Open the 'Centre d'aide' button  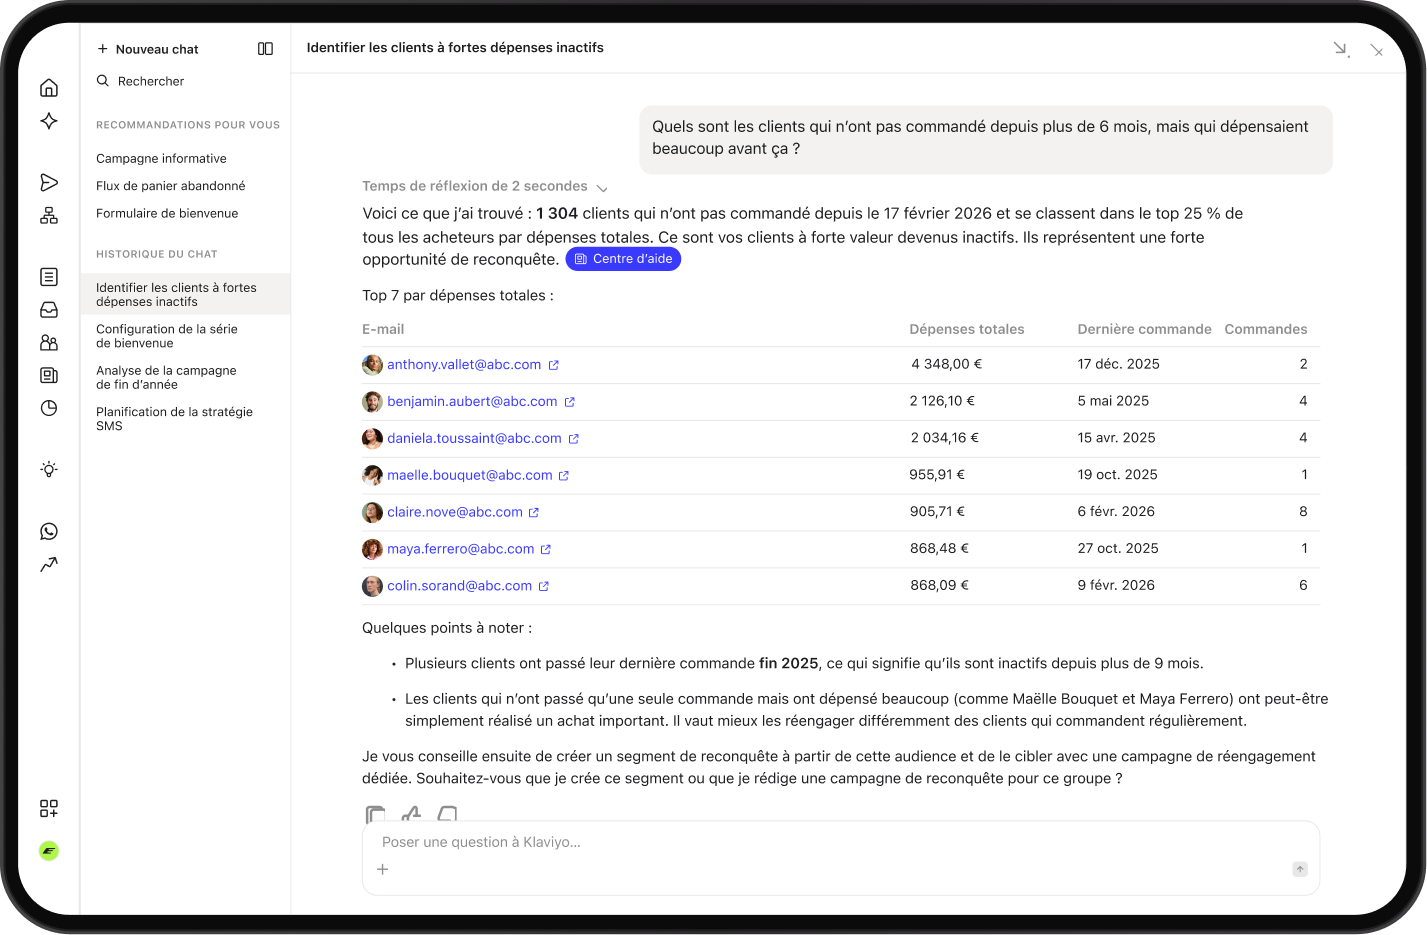tap(623, 259)
